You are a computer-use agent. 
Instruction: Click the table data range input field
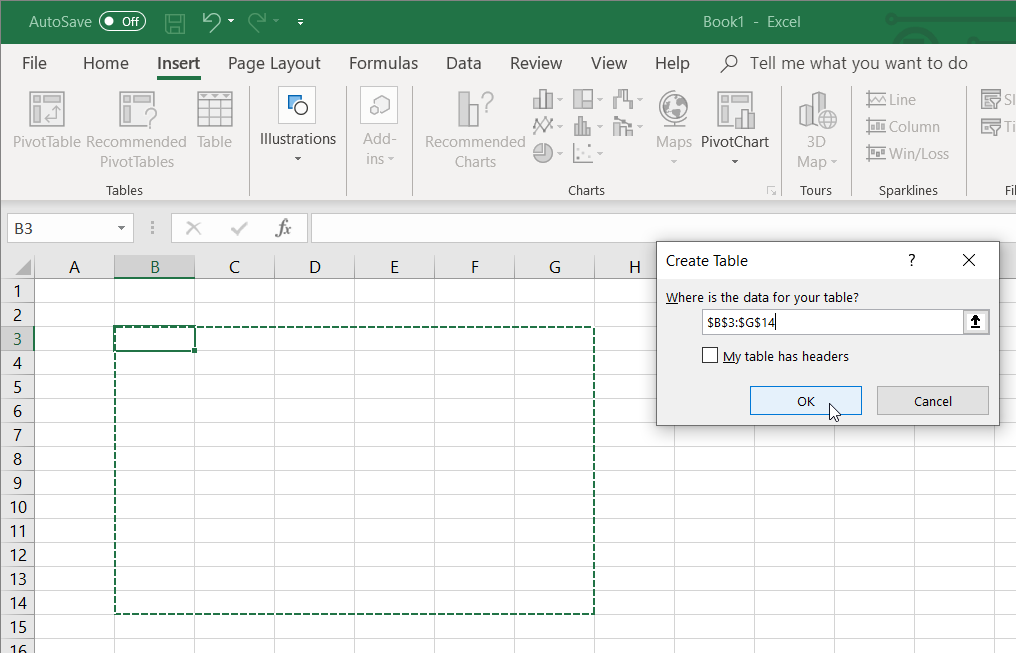click(x=833, y=322)
